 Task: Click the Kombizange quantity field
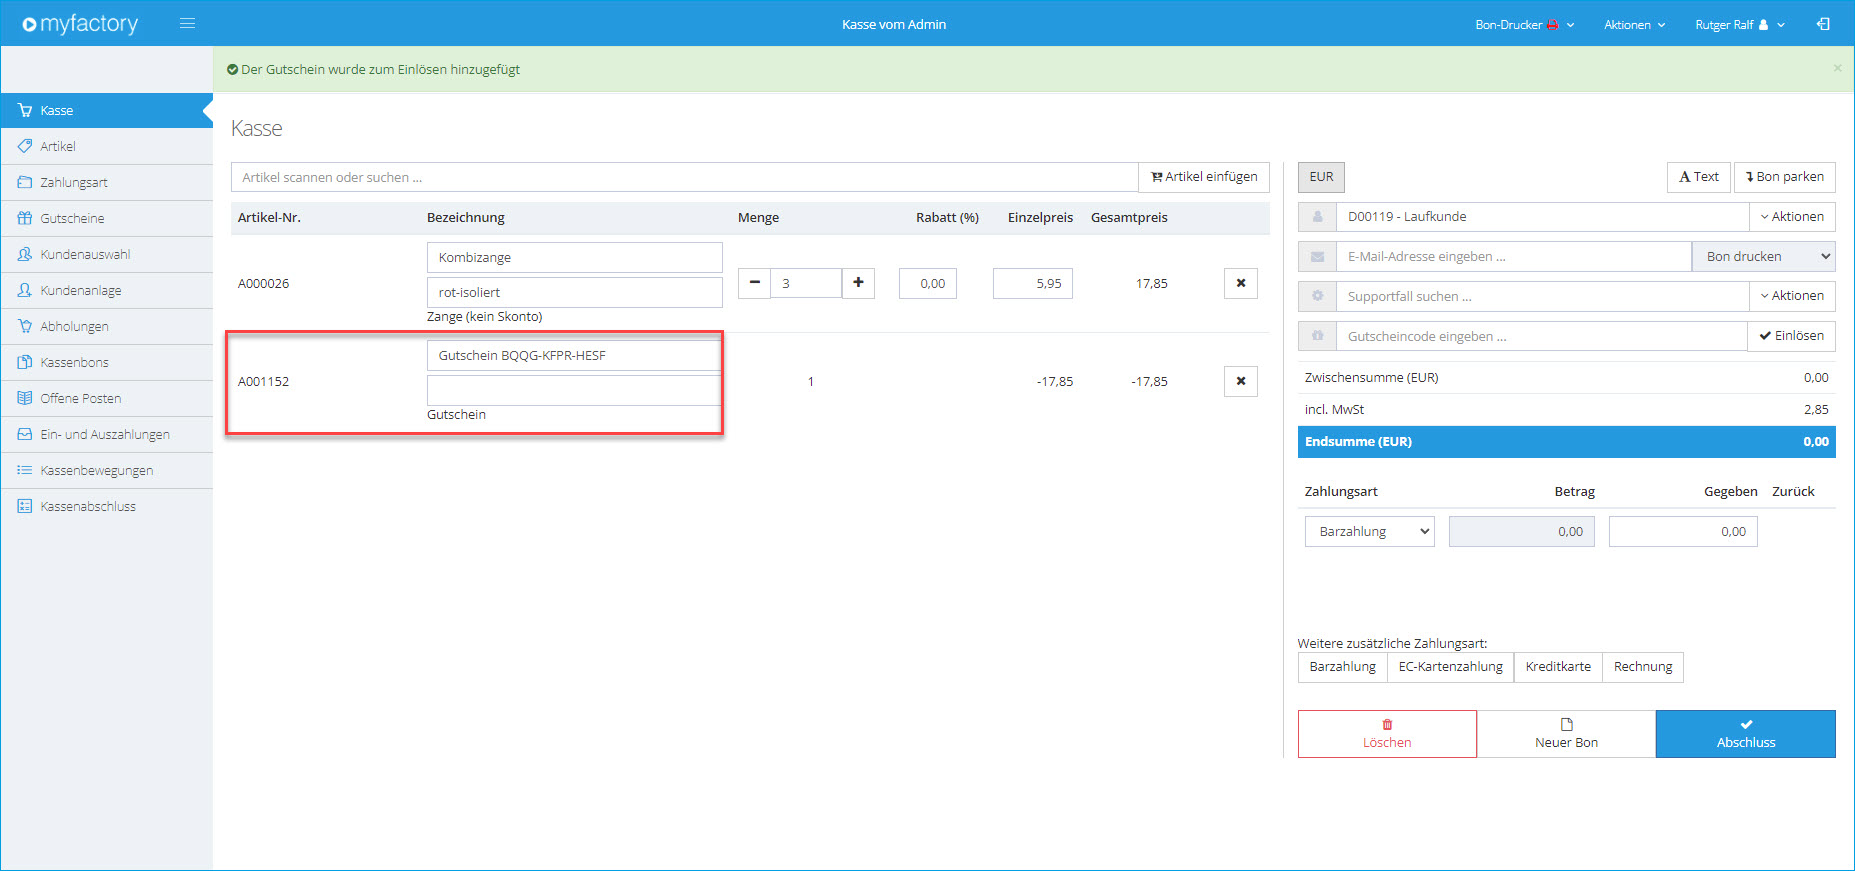(x=806, y=283)
